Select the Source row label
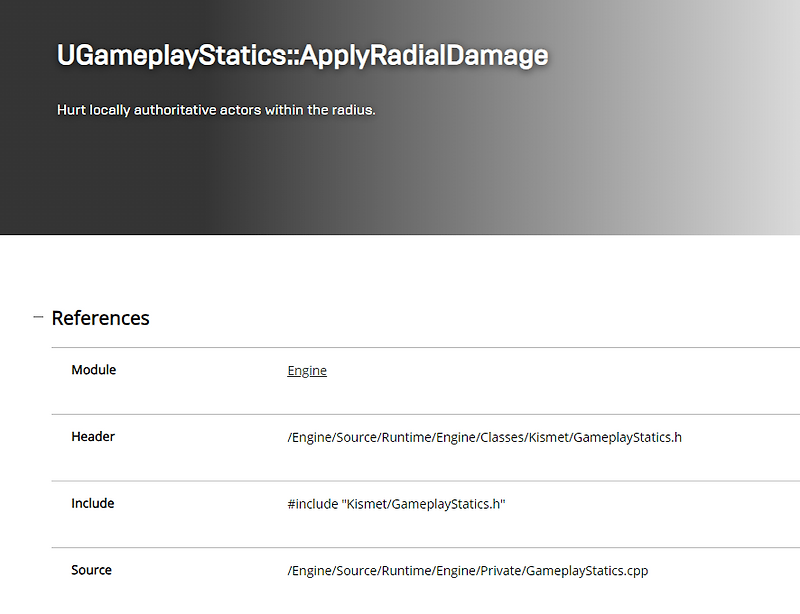The height and width of the screenshot is (614, 800). (x=91, y=570)
